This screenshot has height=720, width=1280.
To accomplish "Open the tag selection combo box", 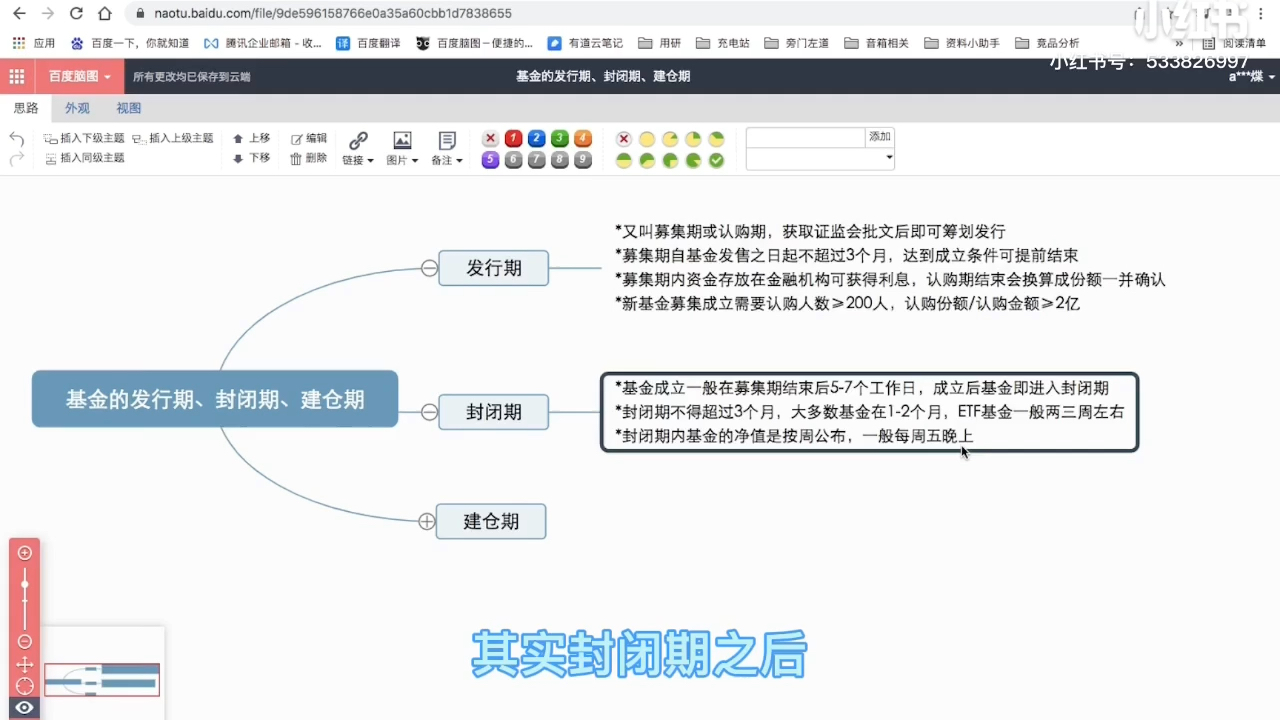I will 820,158.
